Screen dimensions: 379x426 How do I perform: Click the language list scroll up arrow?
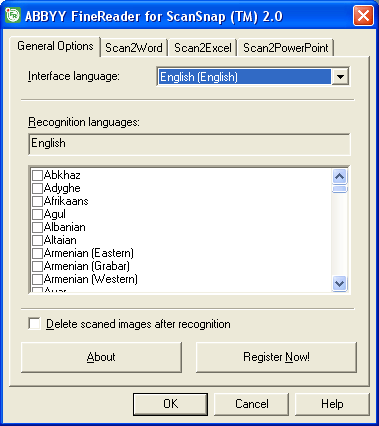point(340,176)
